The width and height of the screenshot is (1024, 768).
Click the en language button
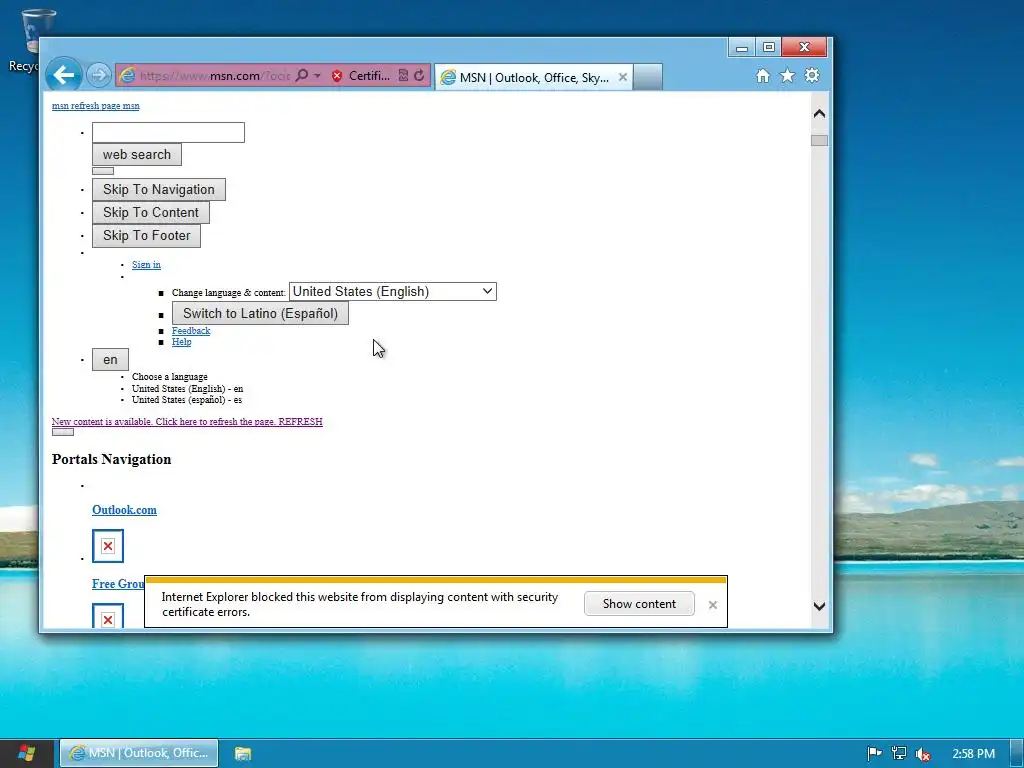coord(110,360)
